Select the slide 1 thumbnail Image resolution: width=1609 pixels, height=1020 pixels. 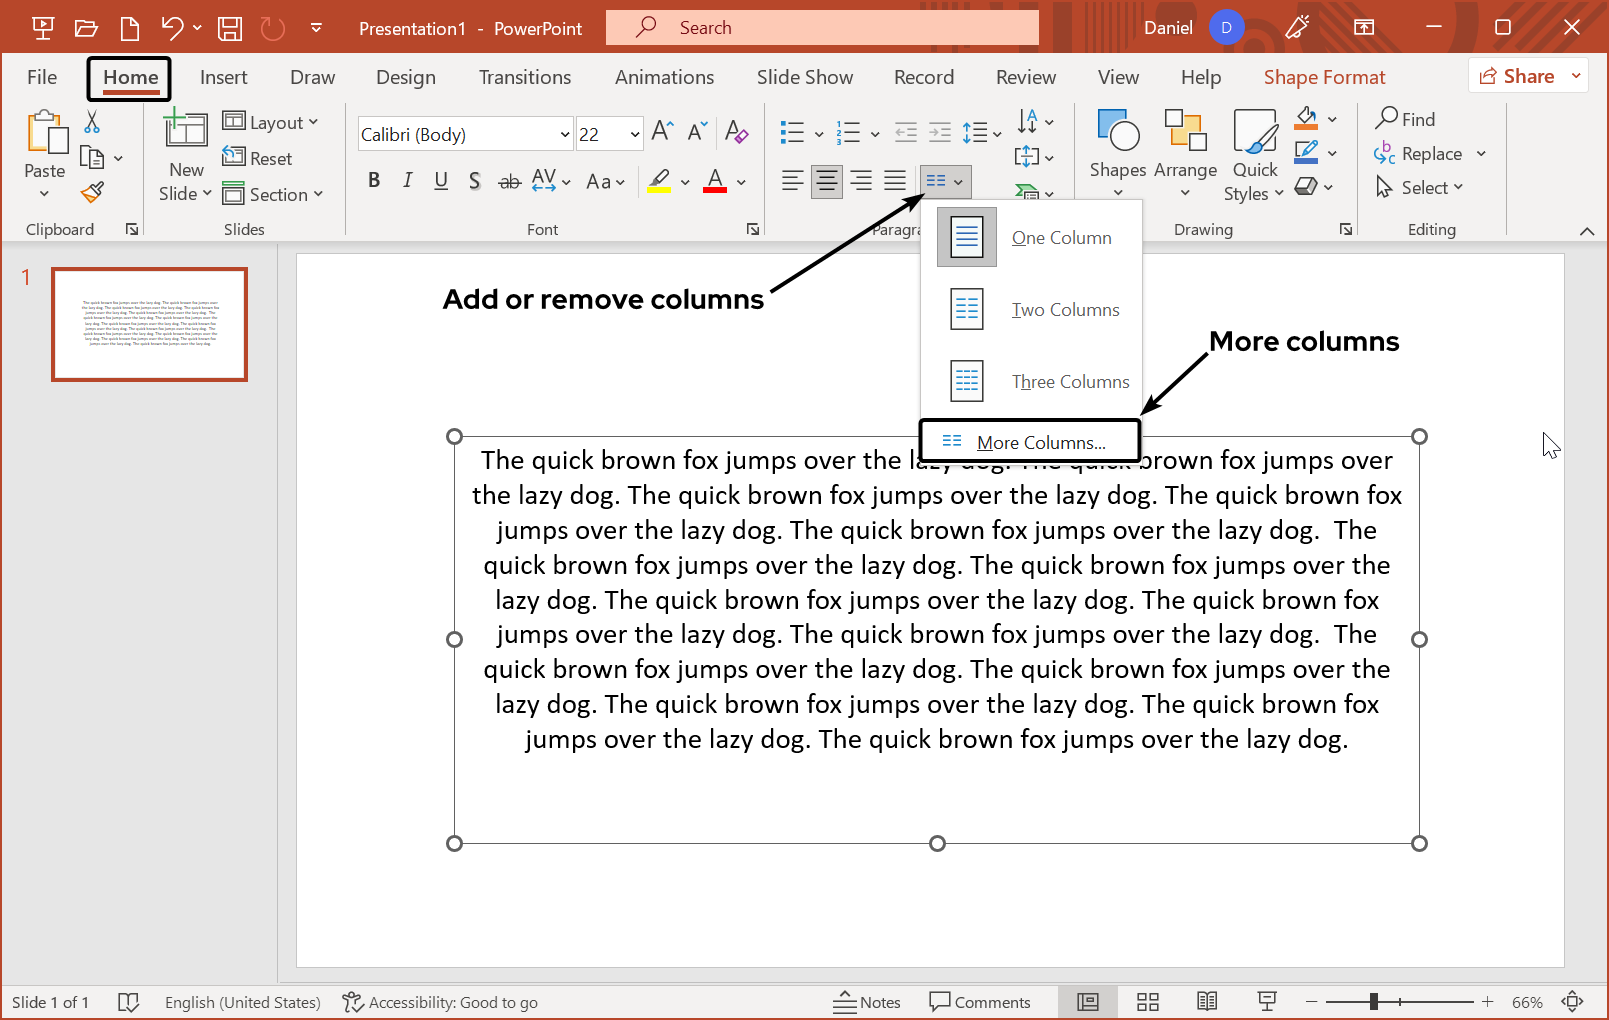click(x=150, y=324)
